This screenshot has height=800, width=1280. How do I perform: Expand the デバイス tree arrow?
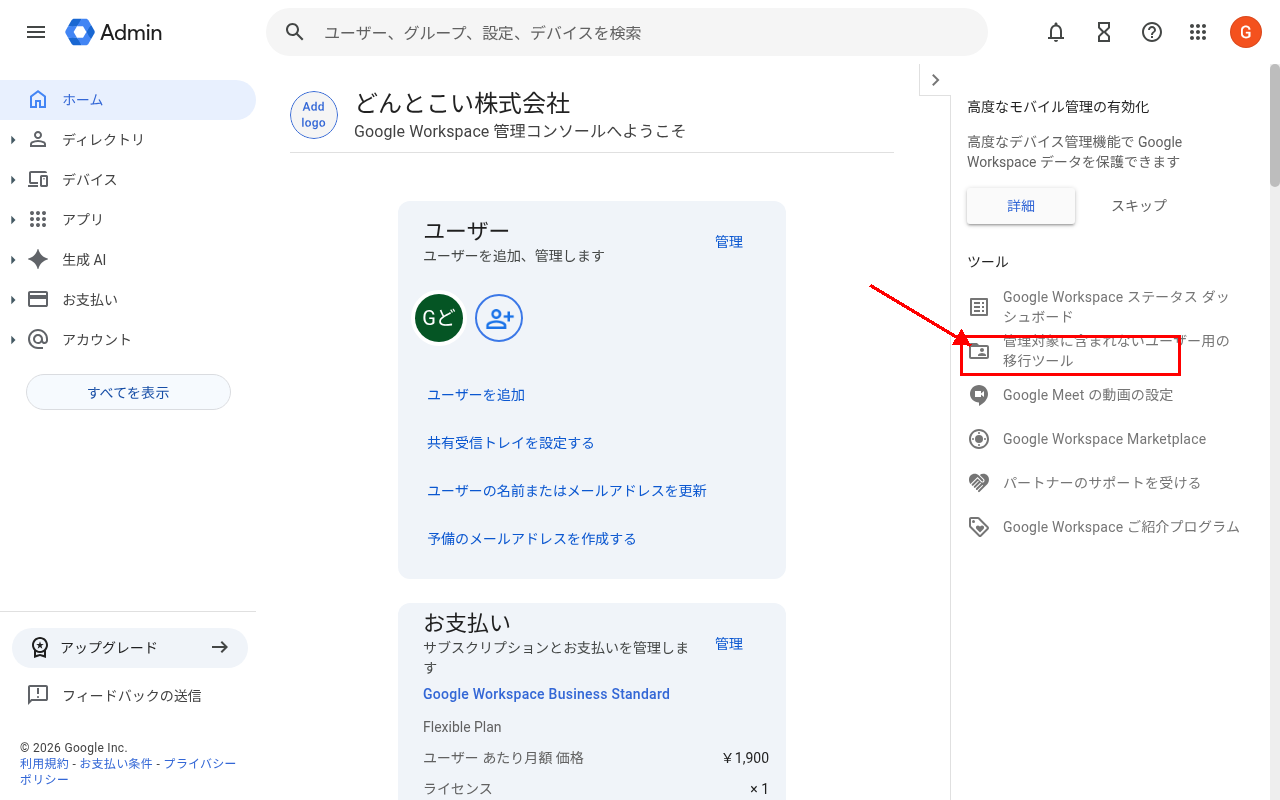coord(13,180)
